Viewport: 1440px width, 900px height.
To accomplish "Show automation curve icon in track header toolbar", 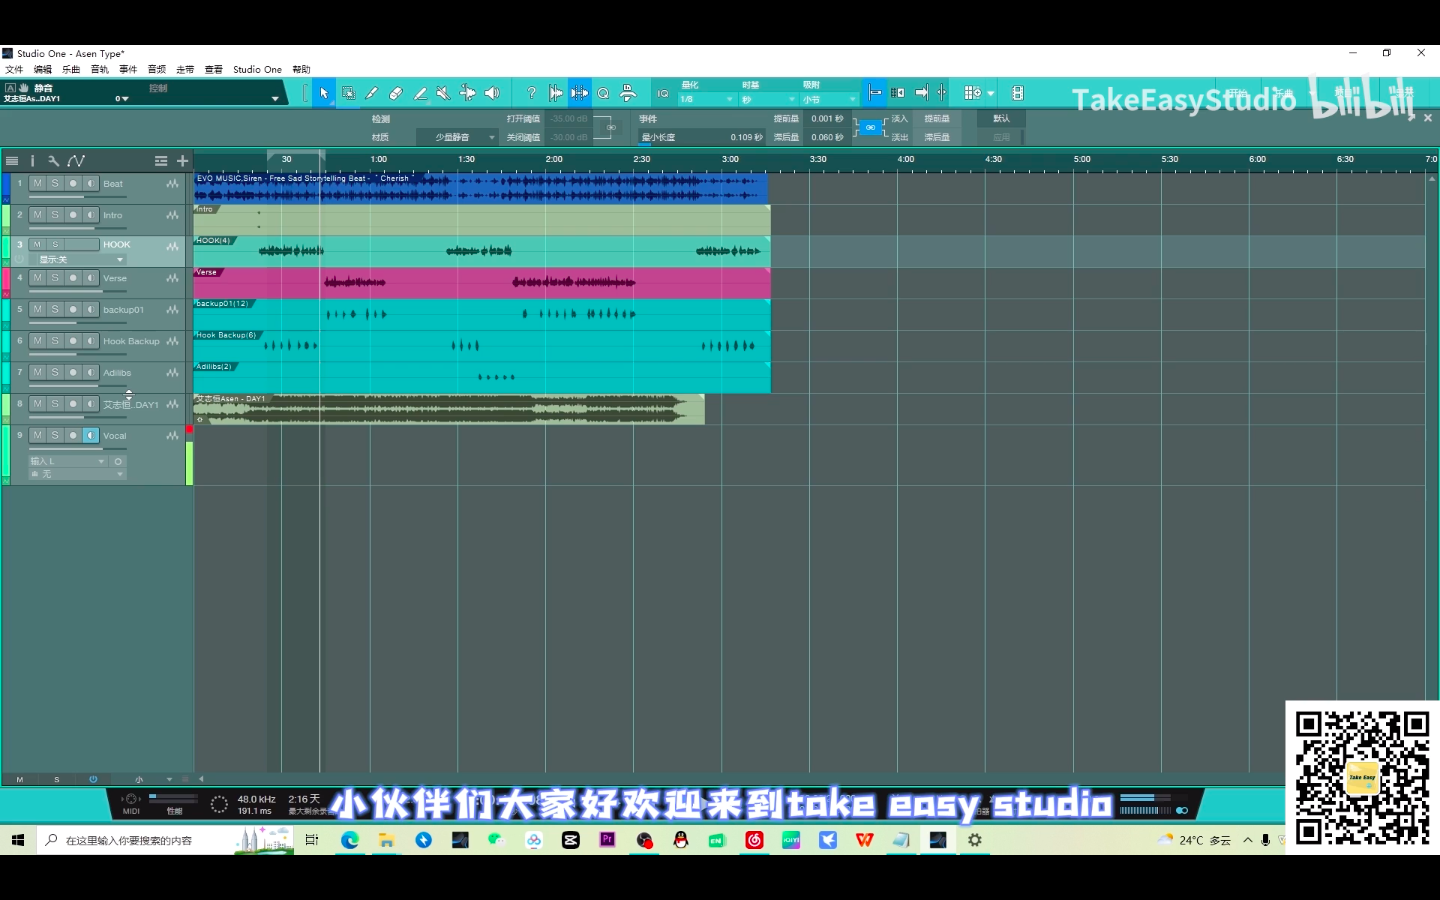I will 76,161.
